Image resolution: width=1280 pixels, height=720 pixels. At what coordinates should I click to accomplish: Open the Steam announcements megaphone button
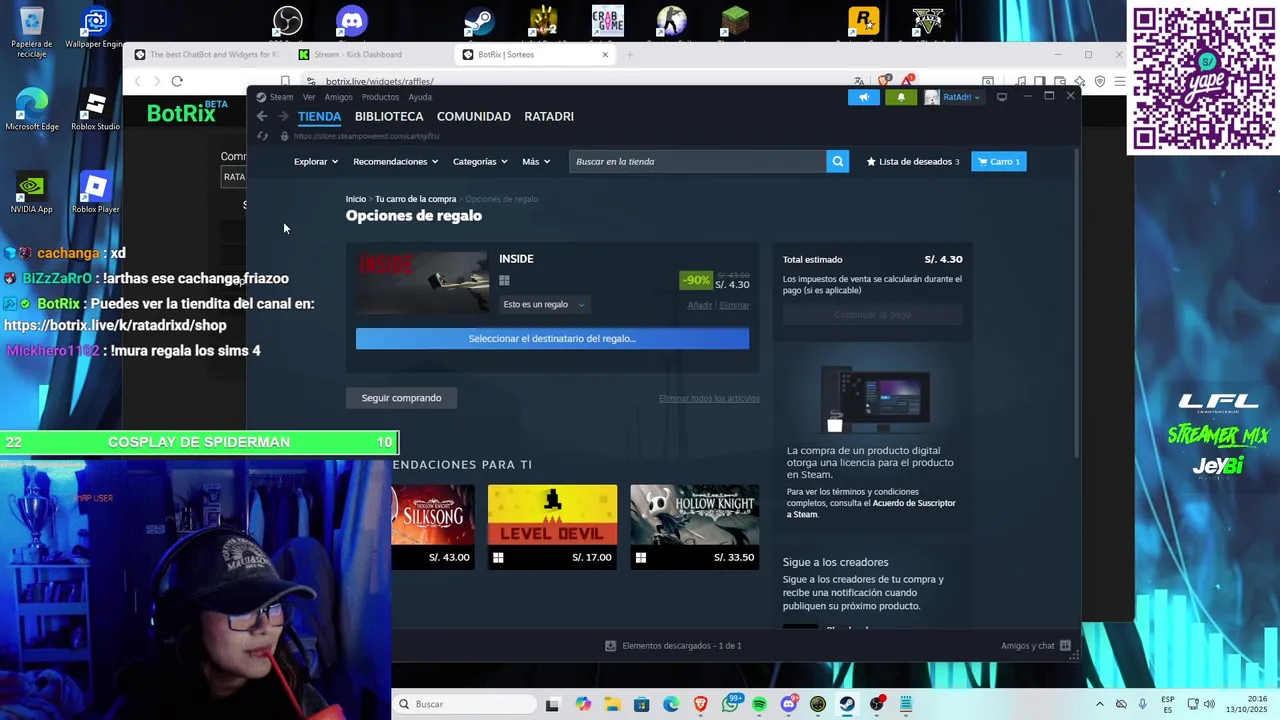[x=864, y=97]
